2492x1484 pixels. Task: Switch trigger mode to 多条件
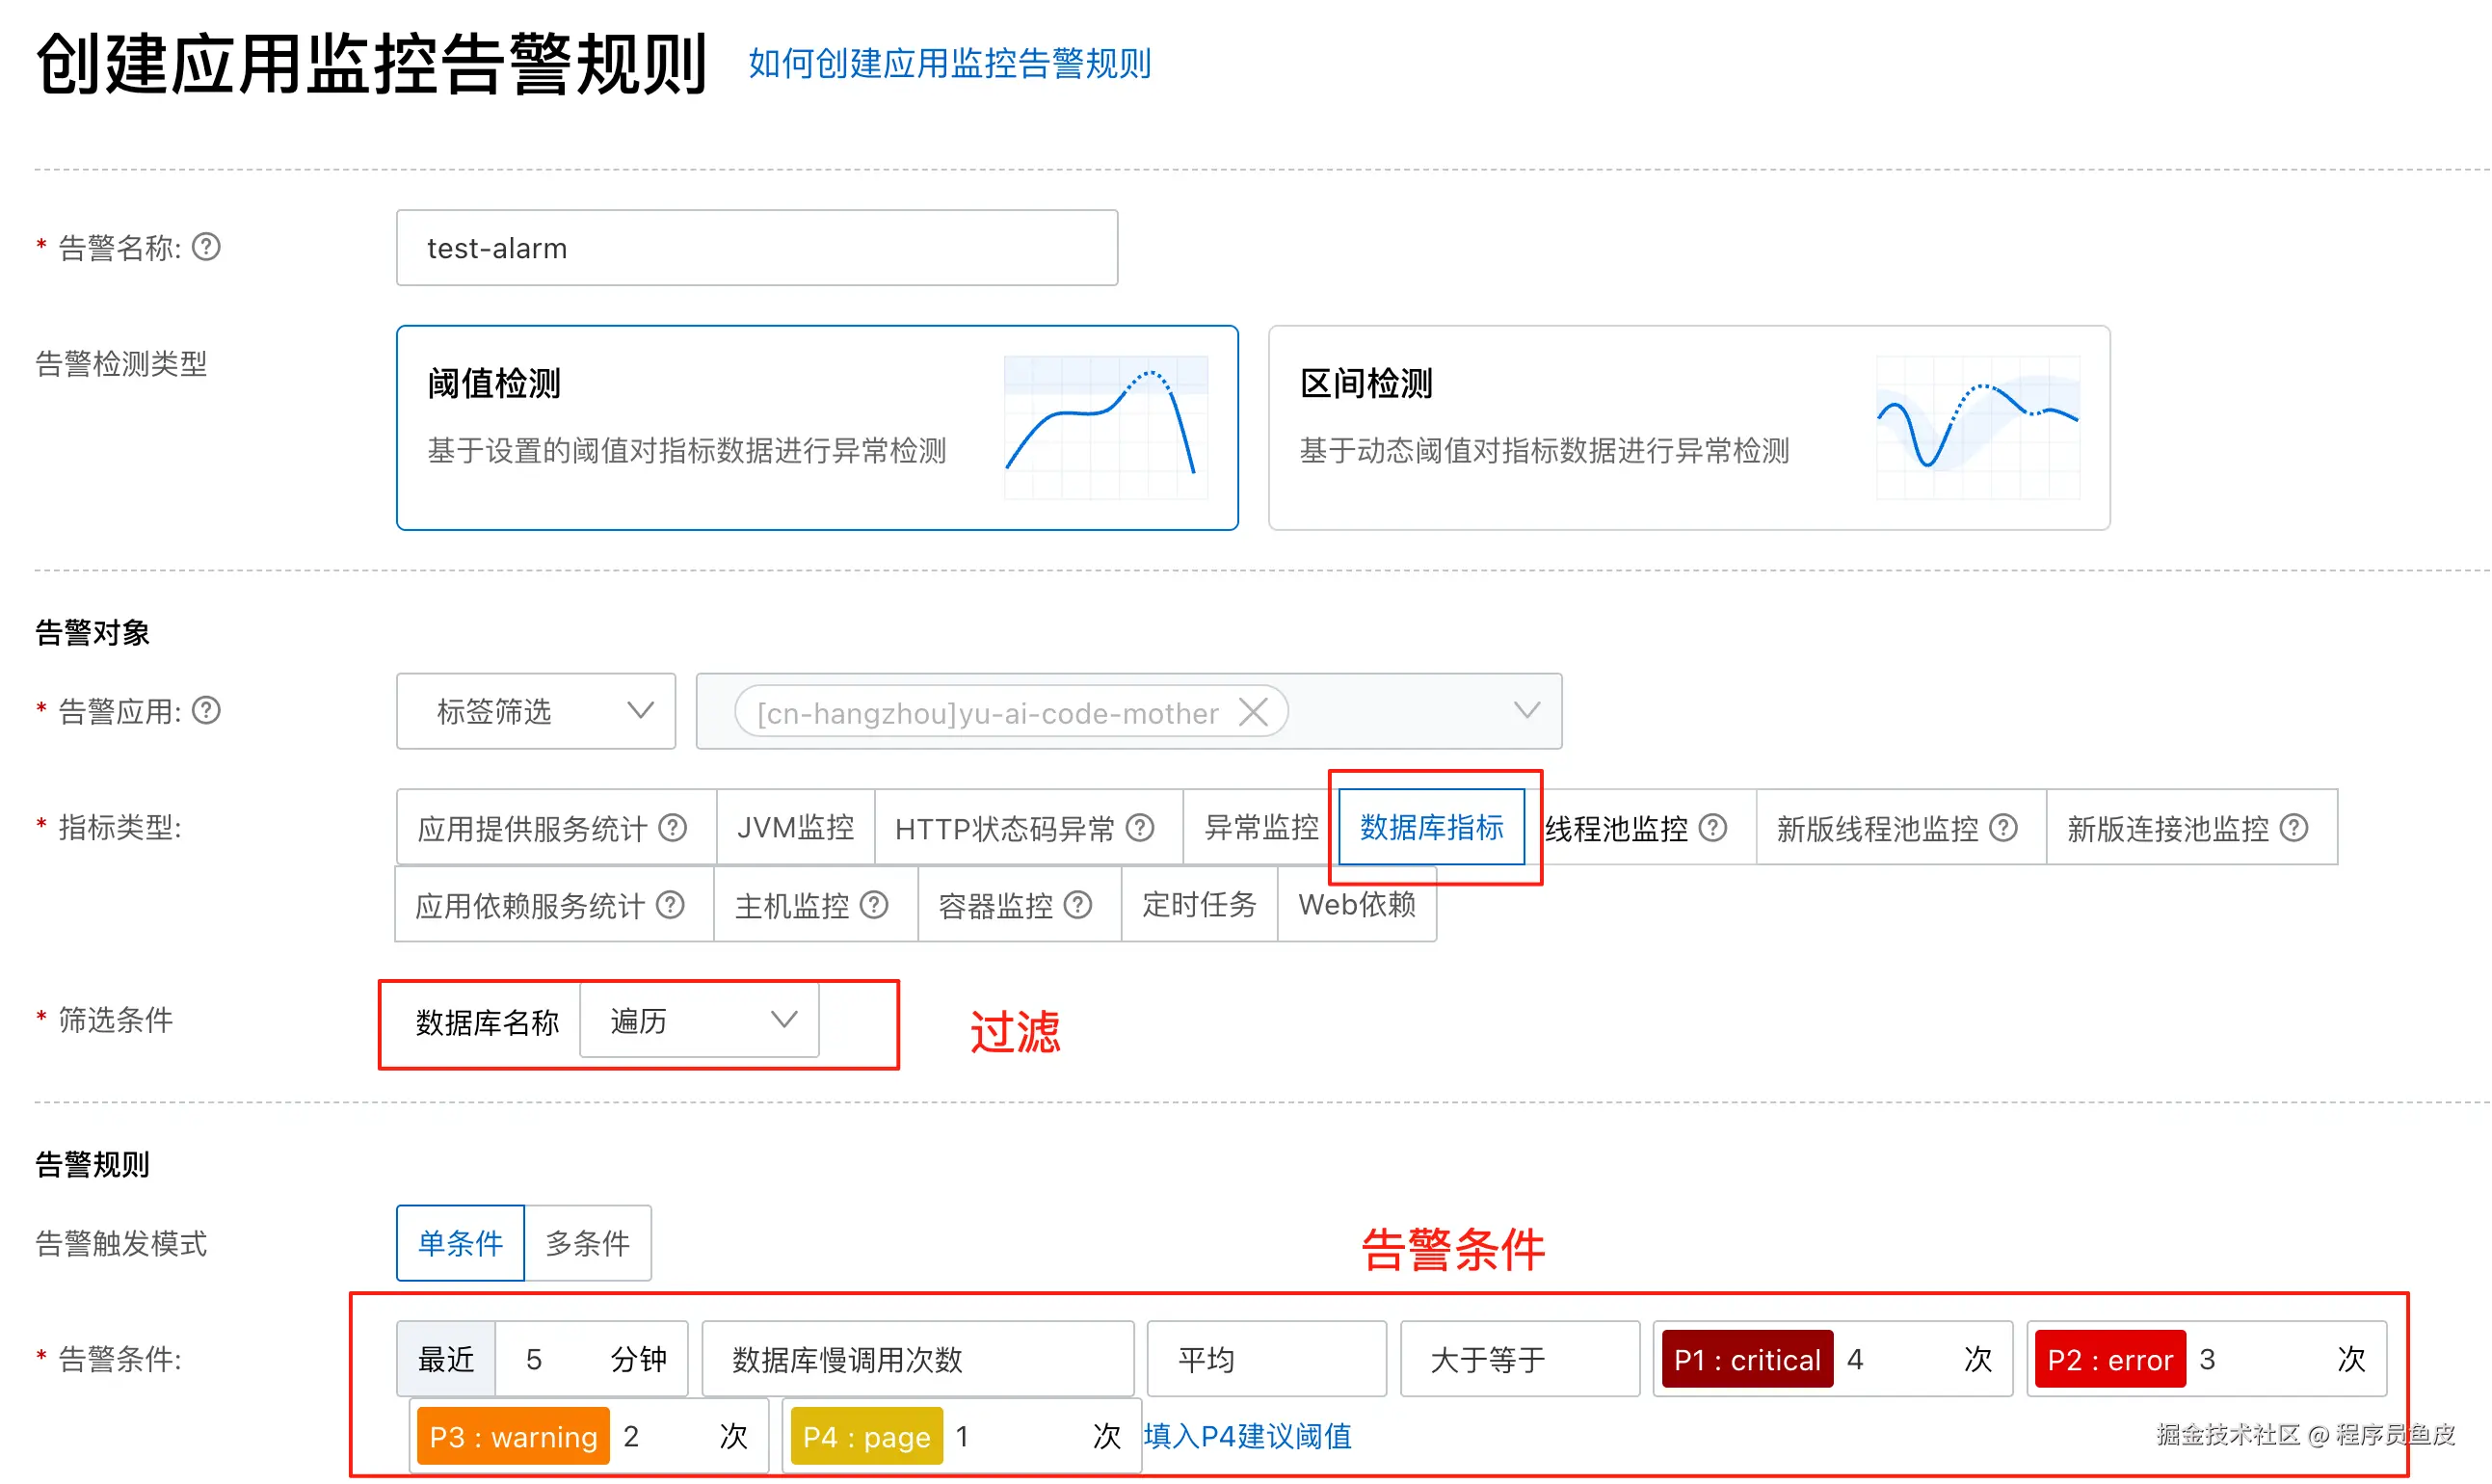588,1243
